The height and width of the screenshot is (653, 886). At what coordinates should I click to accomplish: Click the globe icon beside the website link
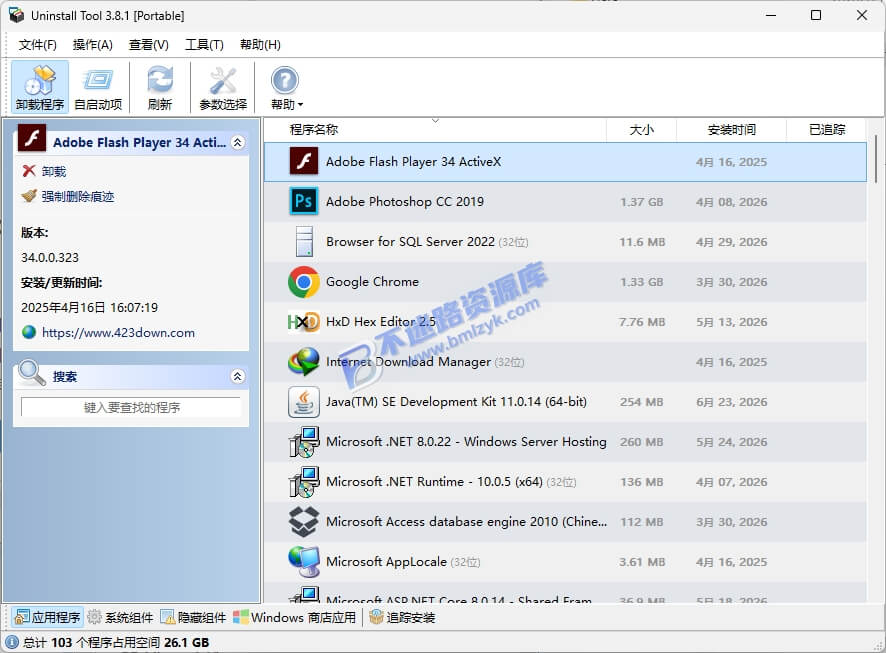click(x=29, y=332)
